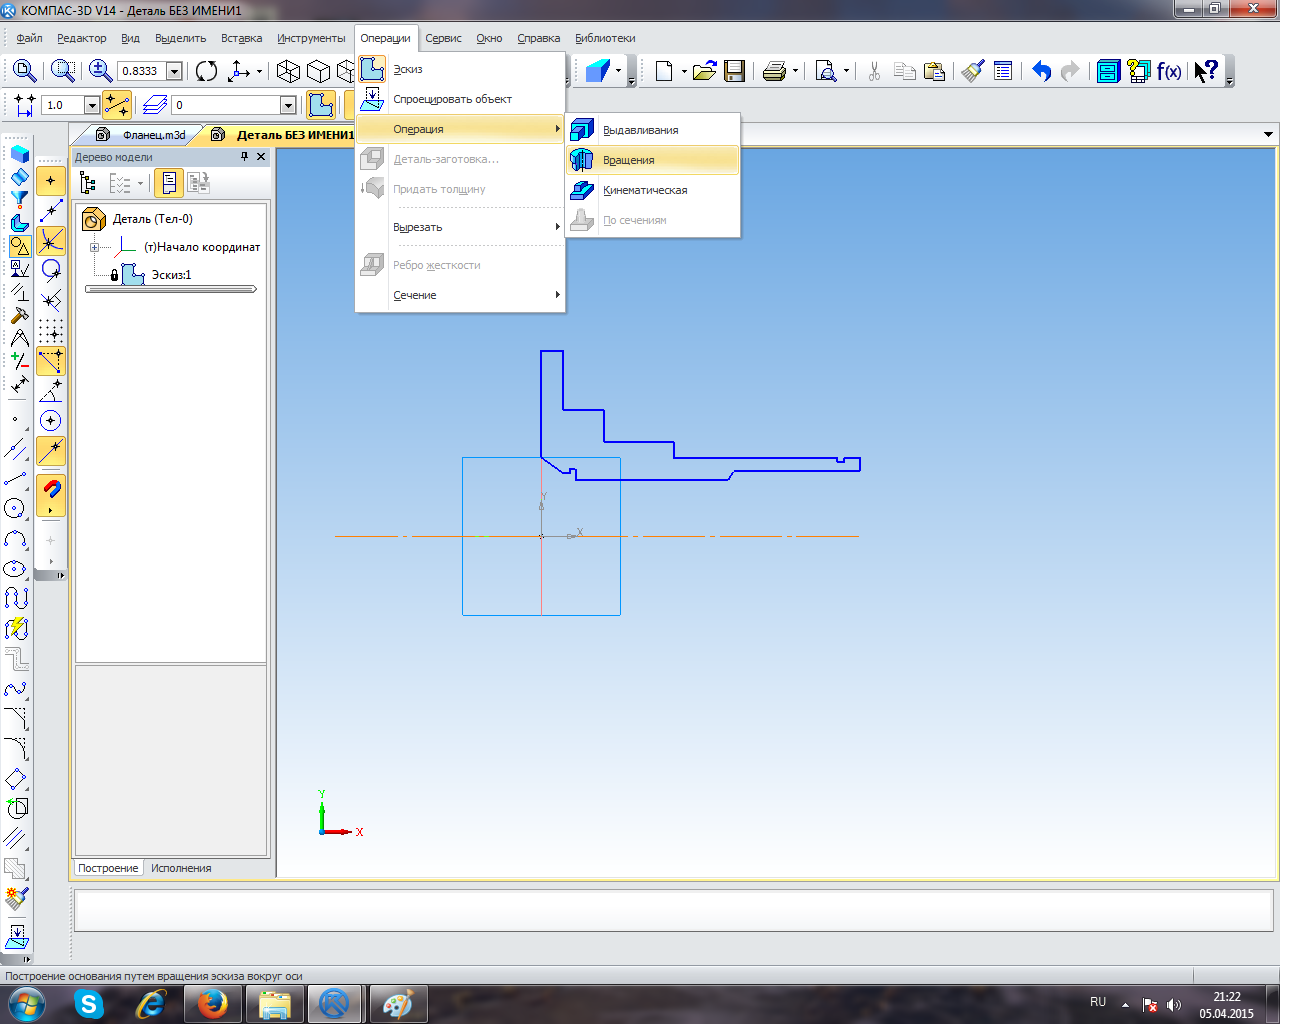
Task: Open zoom scale 0.8333 dropdown
Action: coord(174,71)
